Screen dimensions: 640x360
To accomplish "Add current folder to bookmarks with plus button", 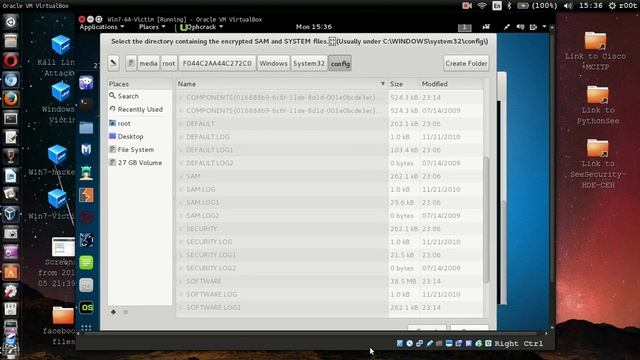I will [113, 312].
